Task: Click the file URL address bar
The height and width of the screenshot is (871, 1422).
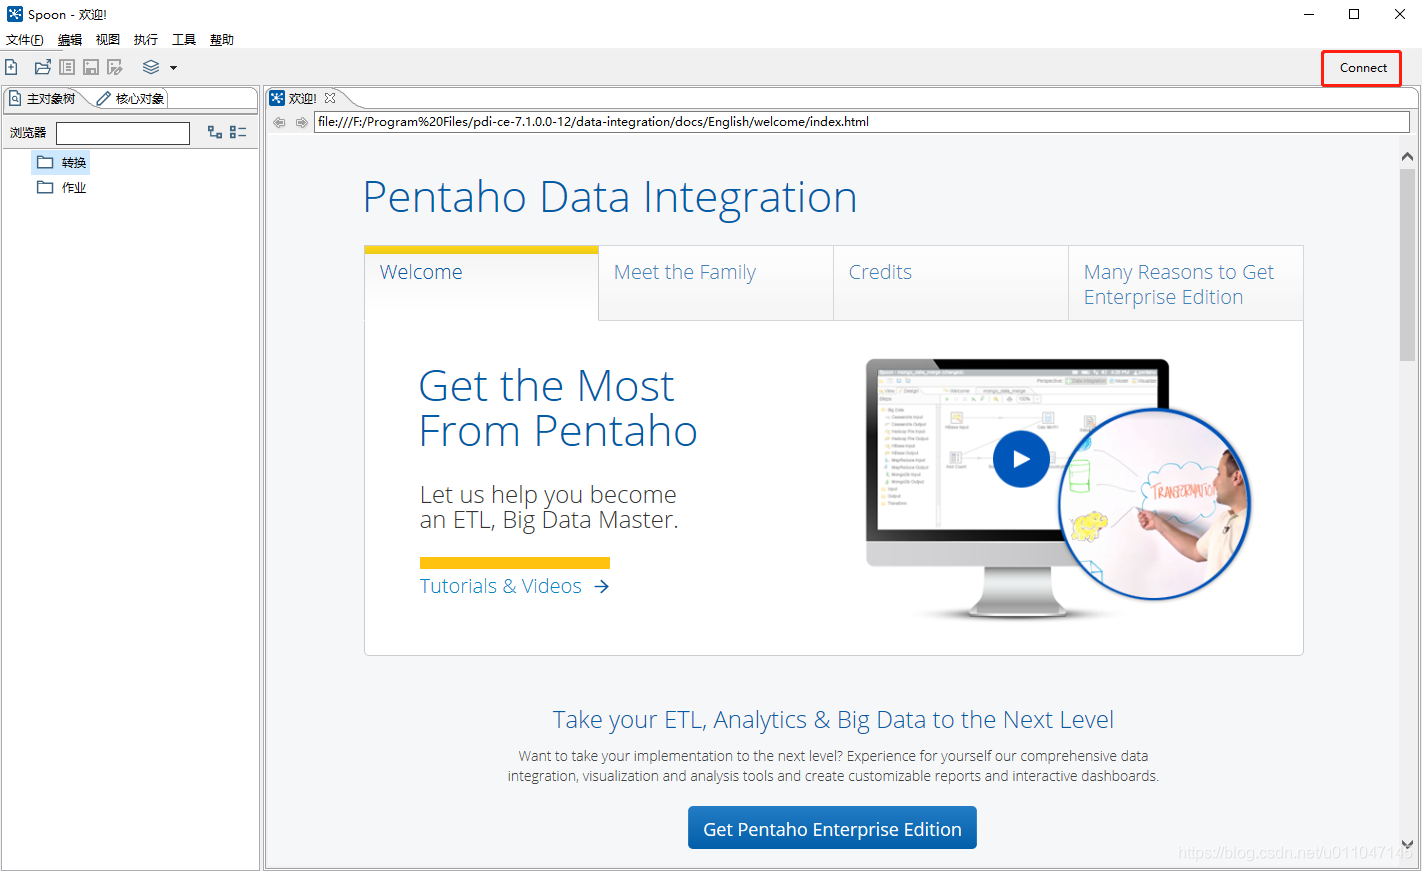Action: click(x=861, y=122)
